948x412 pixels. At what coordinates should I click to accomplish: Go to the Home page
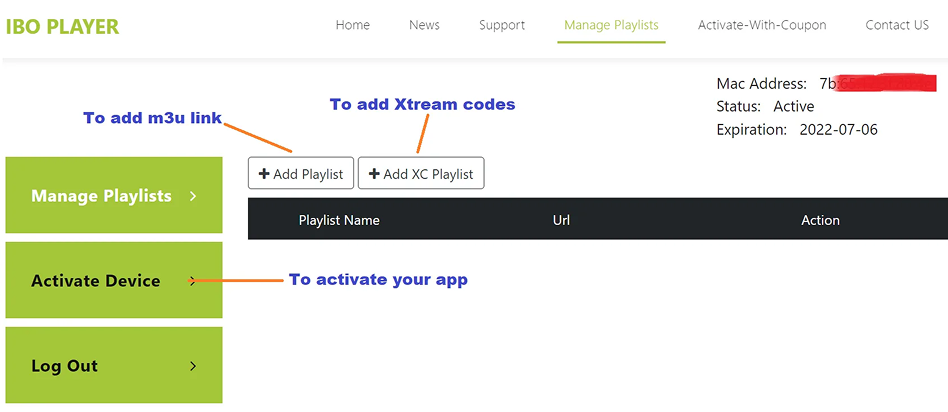(x=352, y=25)
